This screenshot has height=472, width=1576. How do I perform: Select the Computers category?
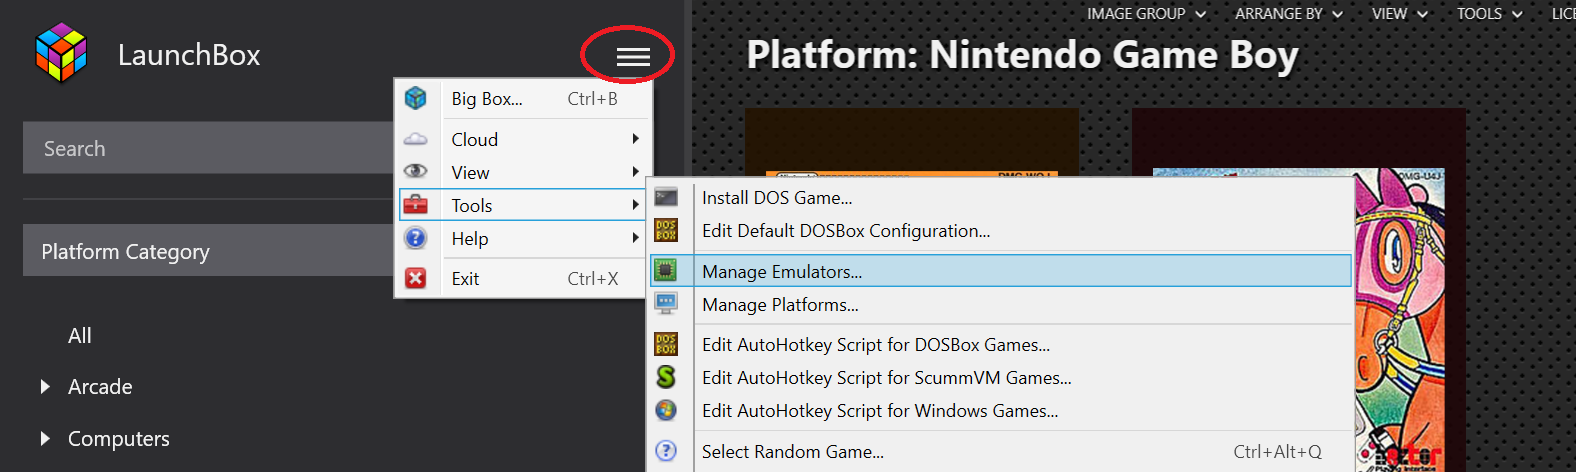point(119,439)
